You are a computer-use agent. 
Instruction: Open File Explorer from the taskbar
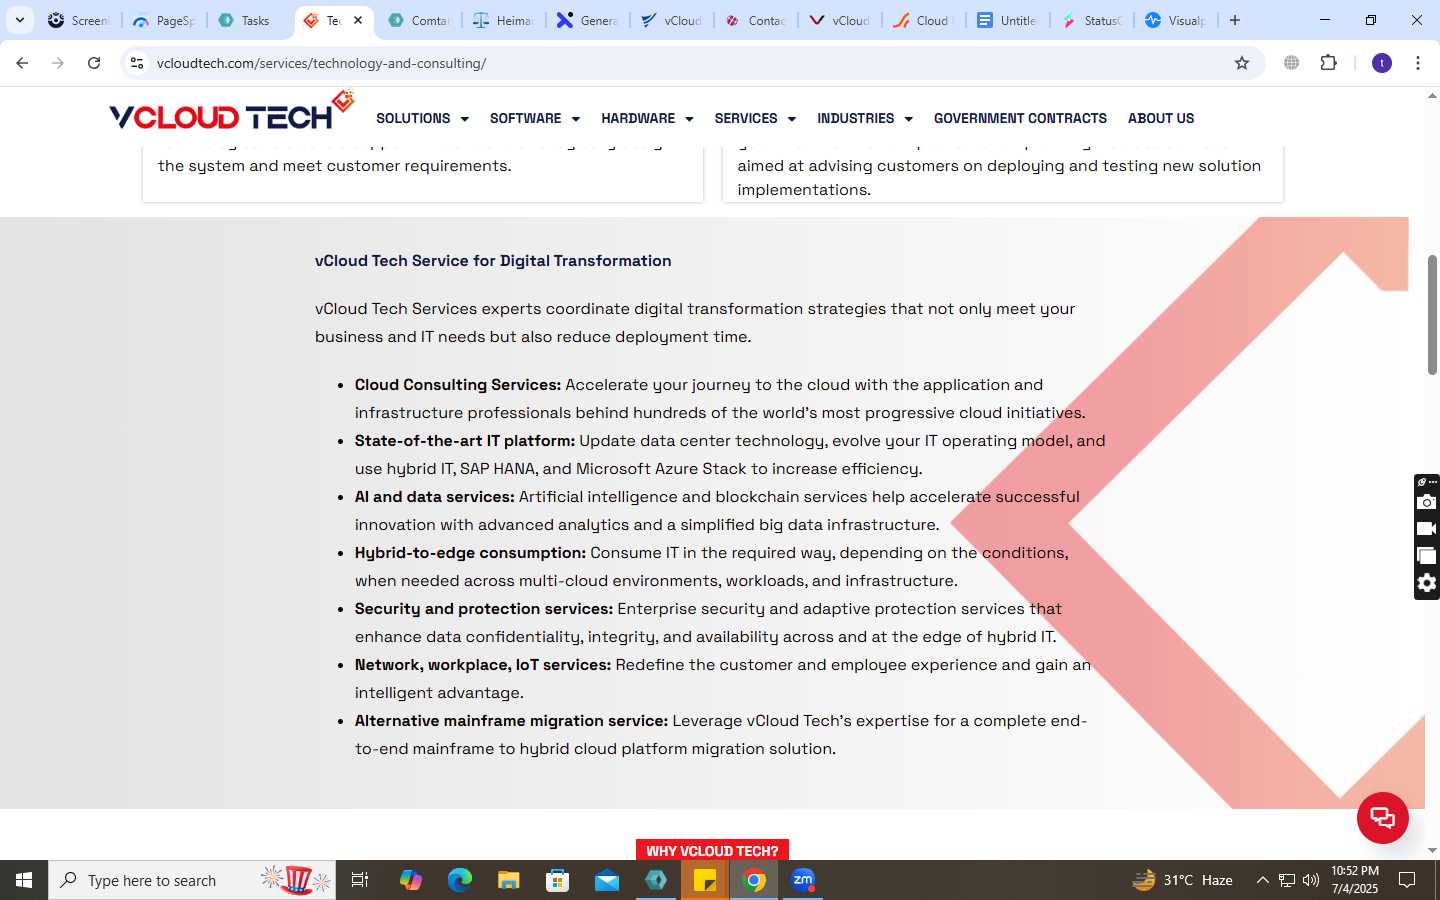coord(509,880)
